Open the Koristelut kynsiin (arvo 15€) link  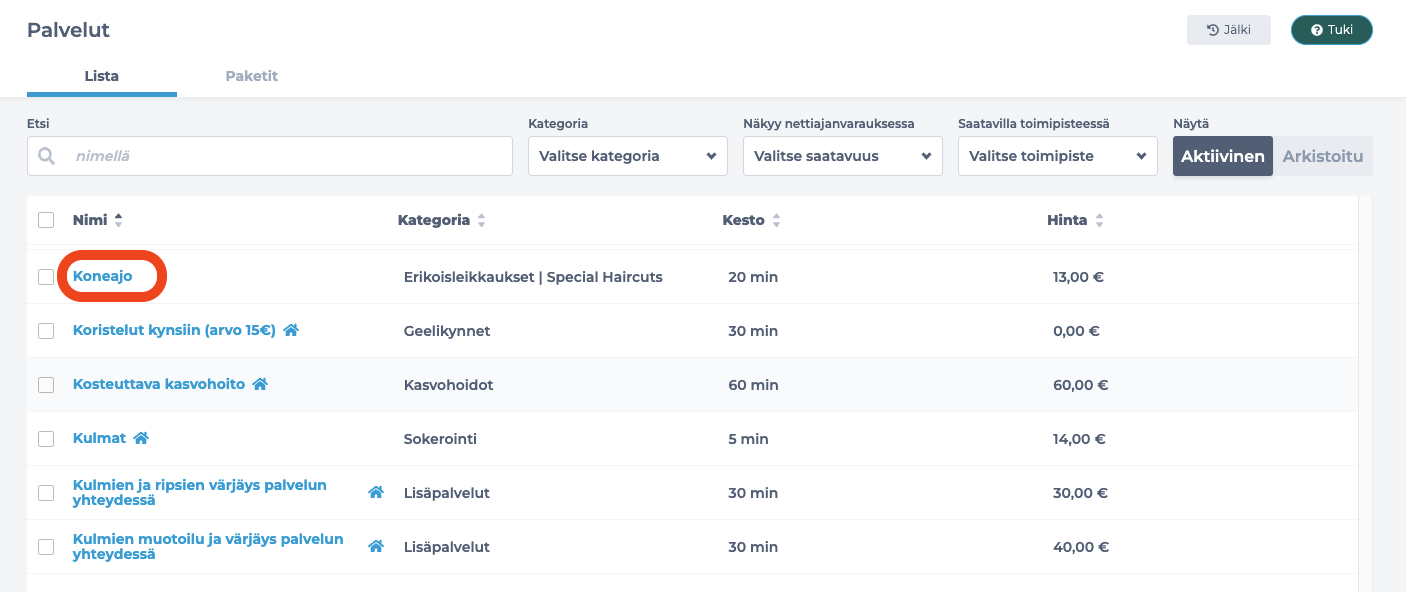point(174,330)
